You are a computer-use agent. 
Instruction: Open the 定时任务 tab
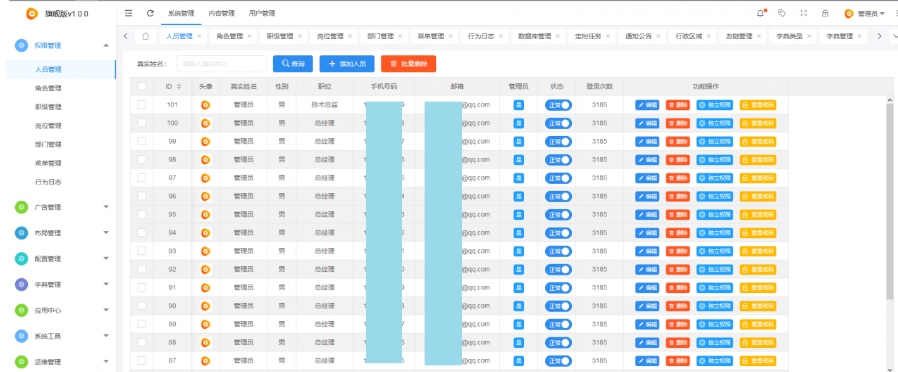coord(588,36)
